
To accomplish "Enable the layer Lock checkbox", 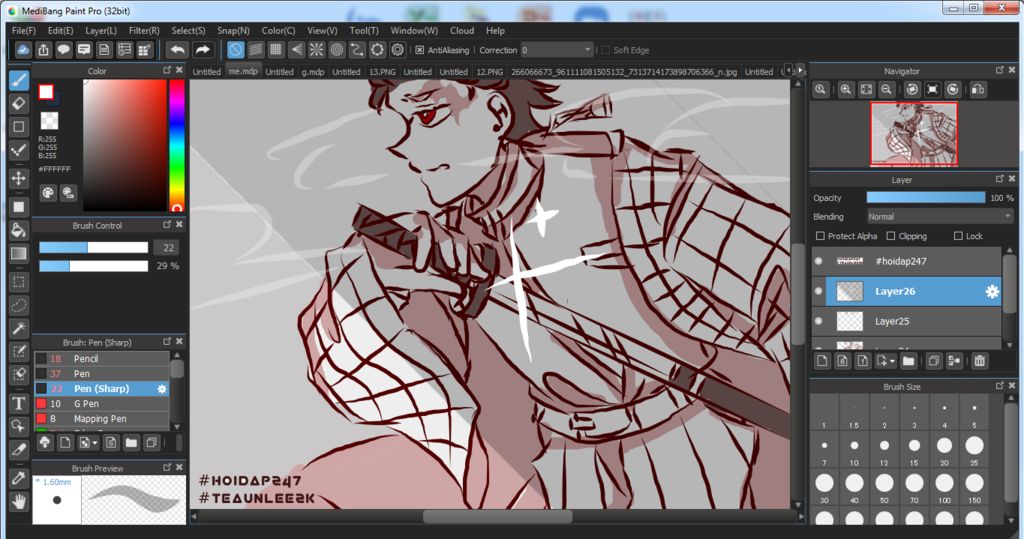I will pyautogui.click(x=958, y=236).
